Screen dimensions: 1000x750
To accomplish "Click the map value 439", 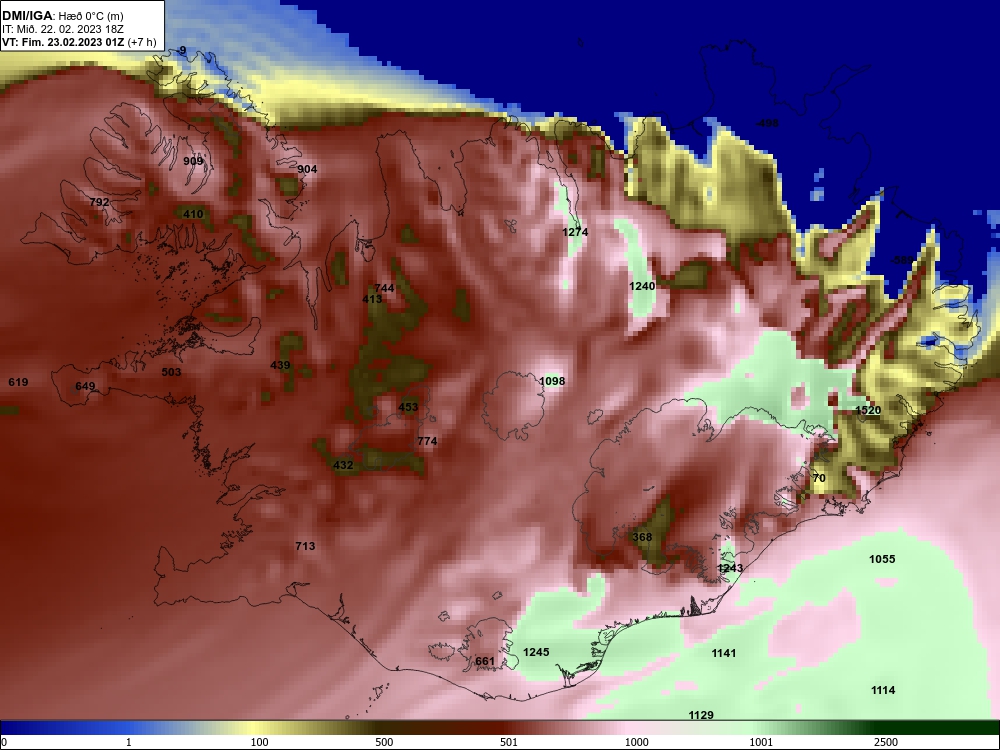I will (x=280, y=365).
